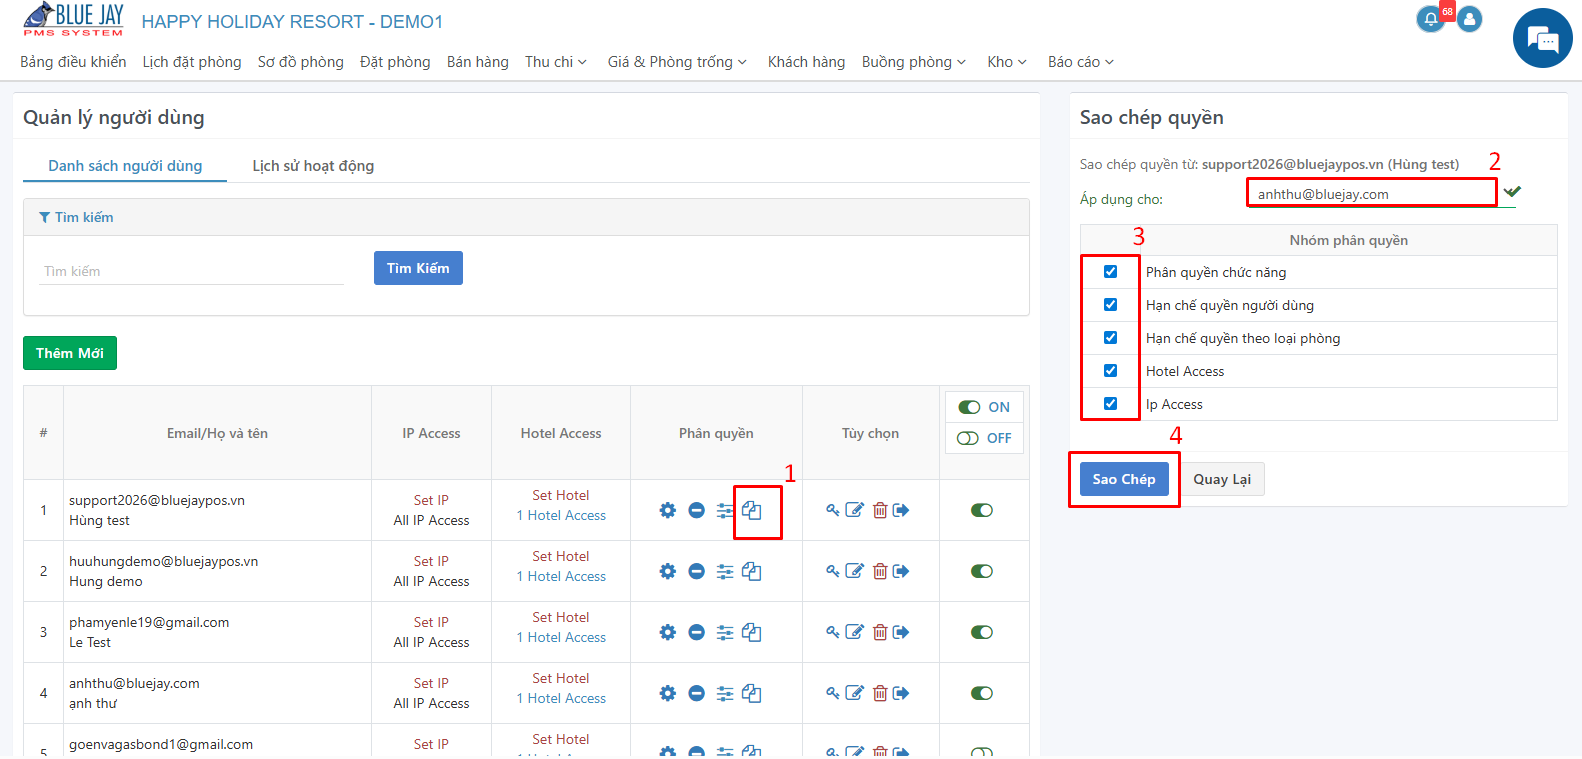Image resolution: width=1582 pixels, height=759 pixels.
Task: Click logout arrow icon for phamyenle19@gmail.com
Action: pyautogui.click(x=901, y=632)
